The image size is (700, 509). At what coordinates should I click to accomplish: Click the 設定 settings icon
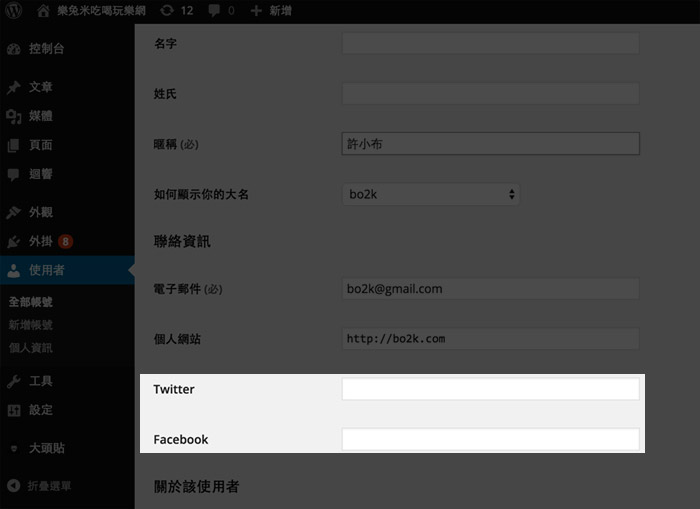14,410
